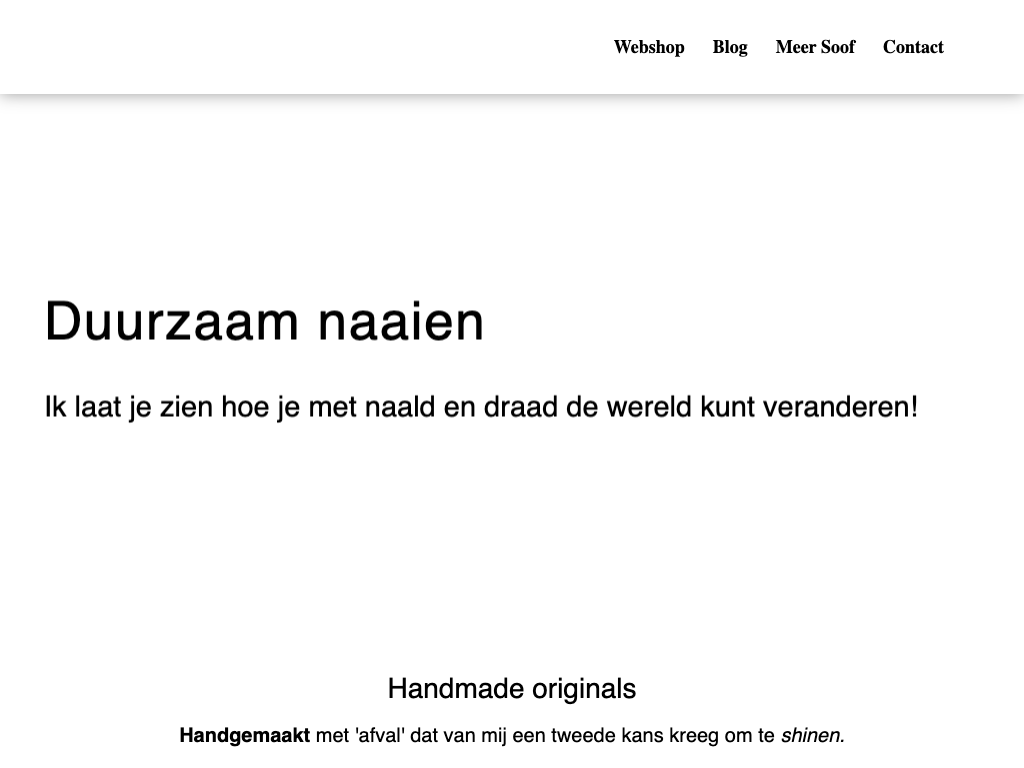1024x768 pixels.
Task: Click the 'Handmade originals' section heading
Action: click(x=511, y=689)
